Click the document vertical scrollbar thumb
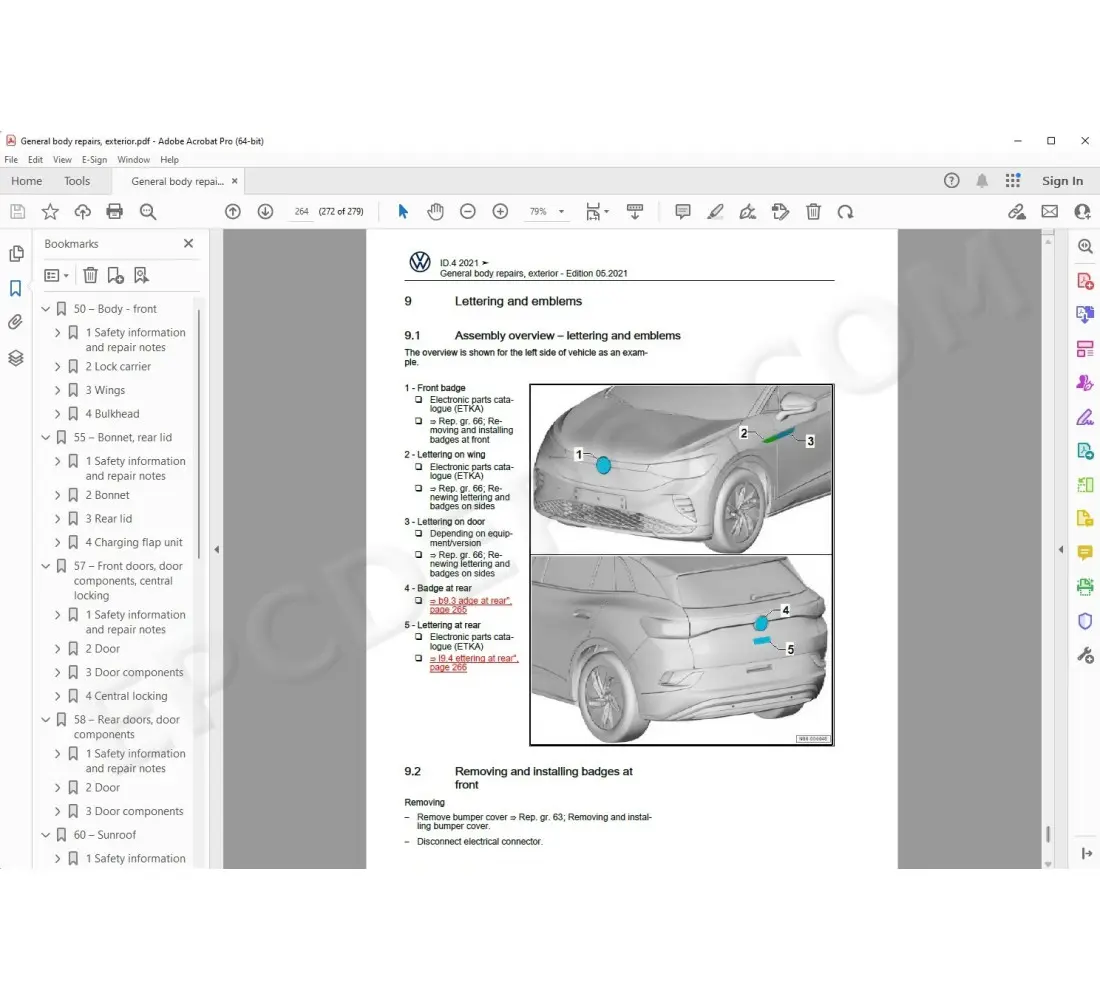 click(x=1048, y=834)
